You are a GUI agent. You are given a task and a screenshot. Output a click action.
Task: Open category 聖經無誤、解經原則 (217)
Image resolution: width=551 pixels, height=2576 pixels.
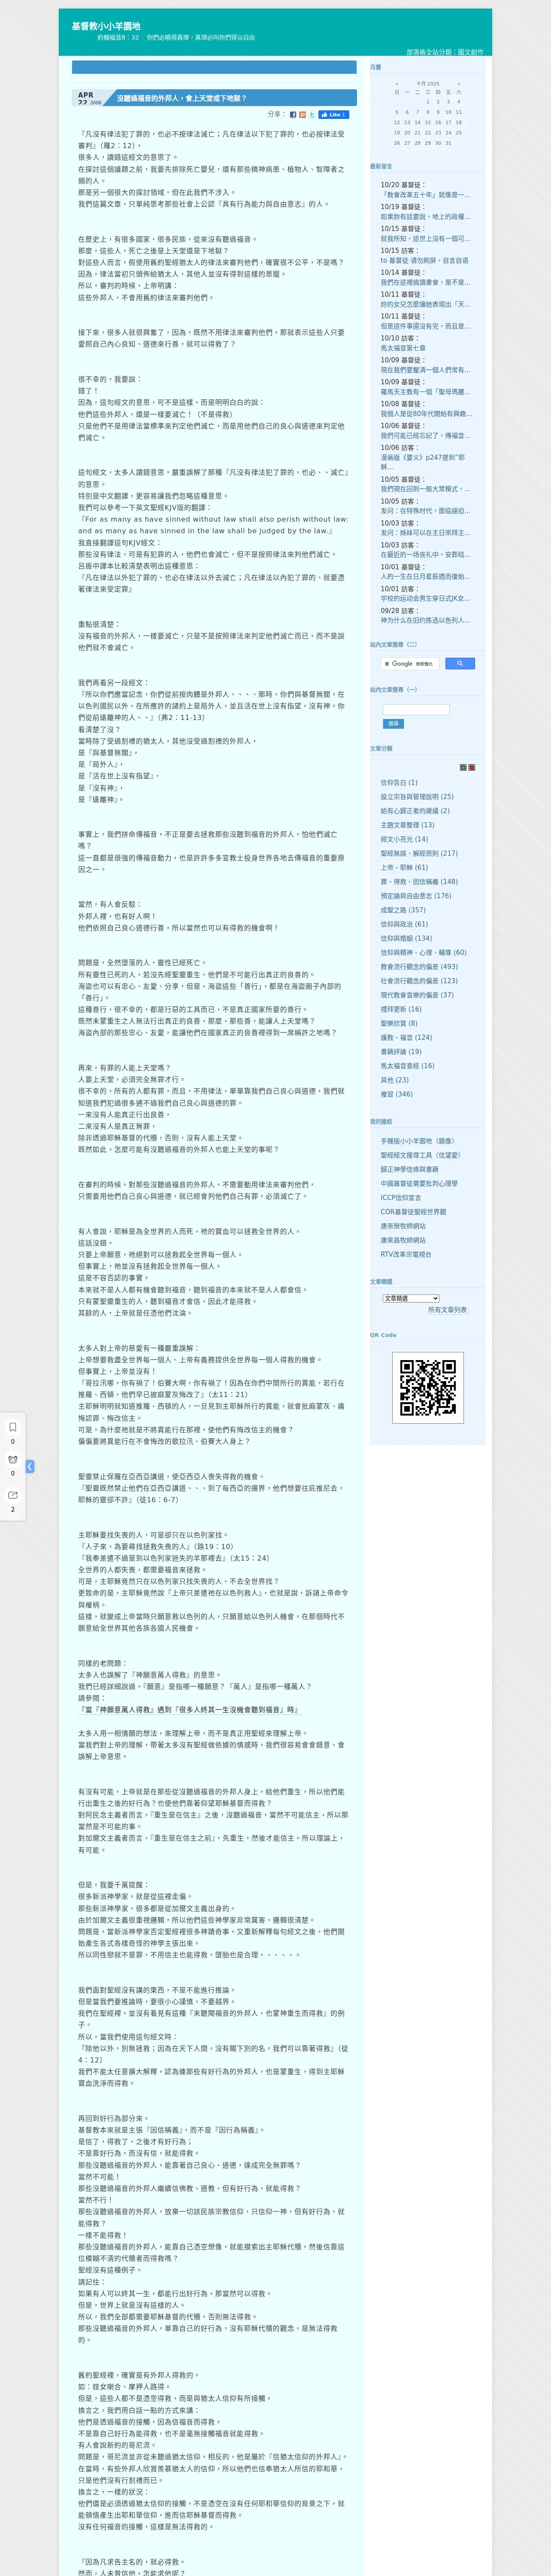point(419,853)
